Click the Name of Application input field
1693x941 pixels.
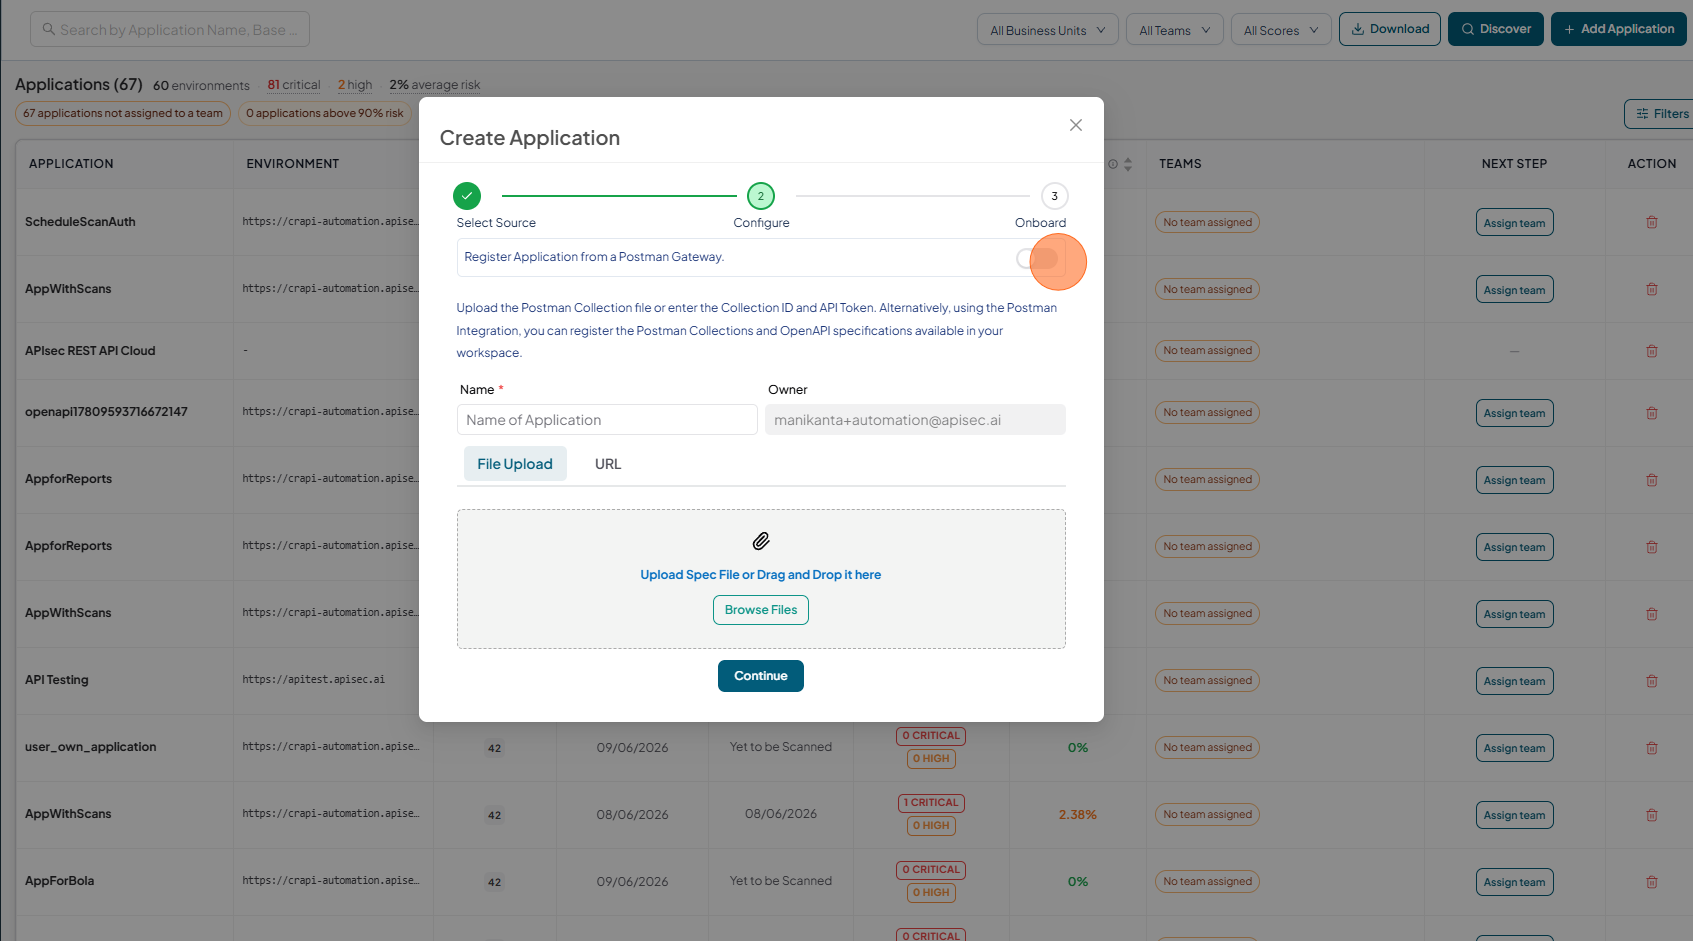607,420
